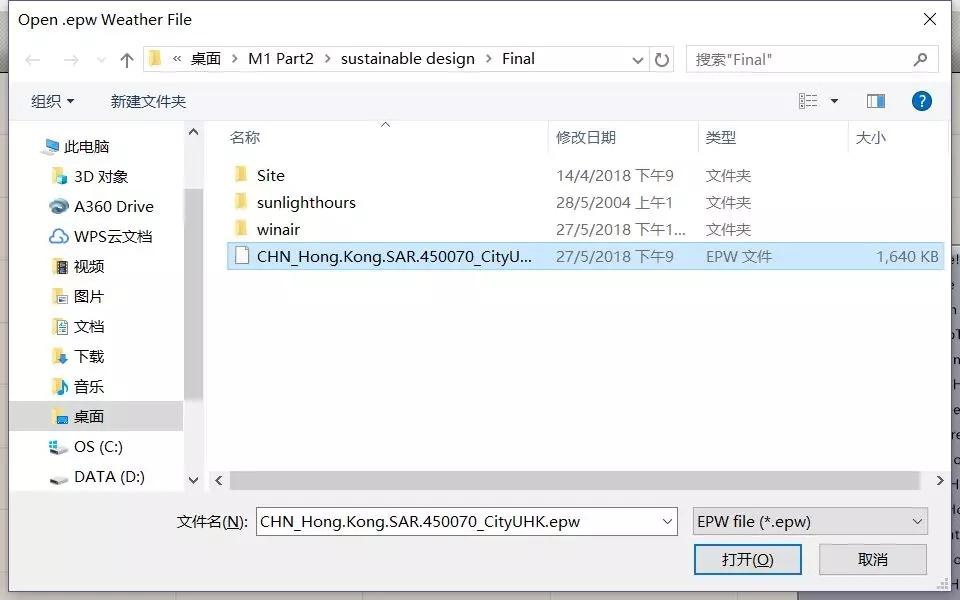Screen dimensions: 960x600
Task: Select 桌面 in the sidebar
Action: [97, 416]
